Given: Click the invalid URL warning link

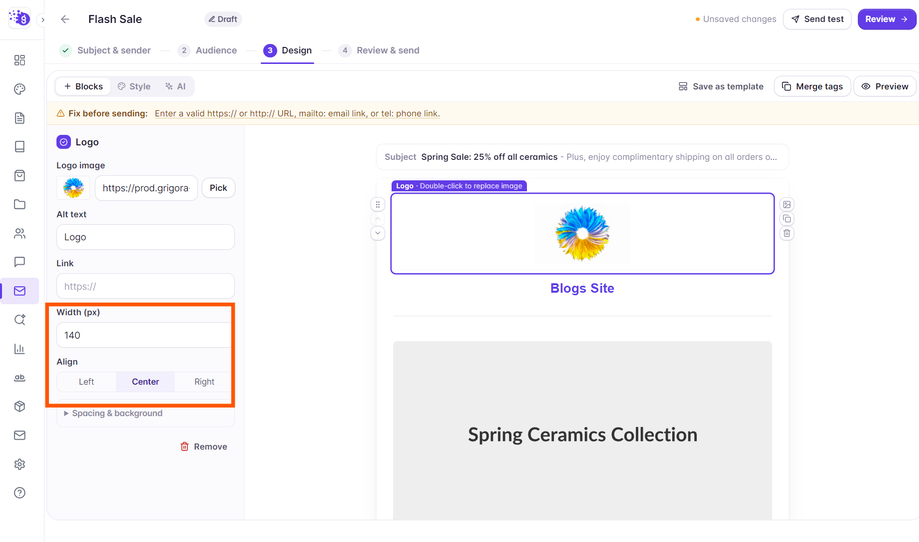Looking at the screenshot, I should 297,114.
